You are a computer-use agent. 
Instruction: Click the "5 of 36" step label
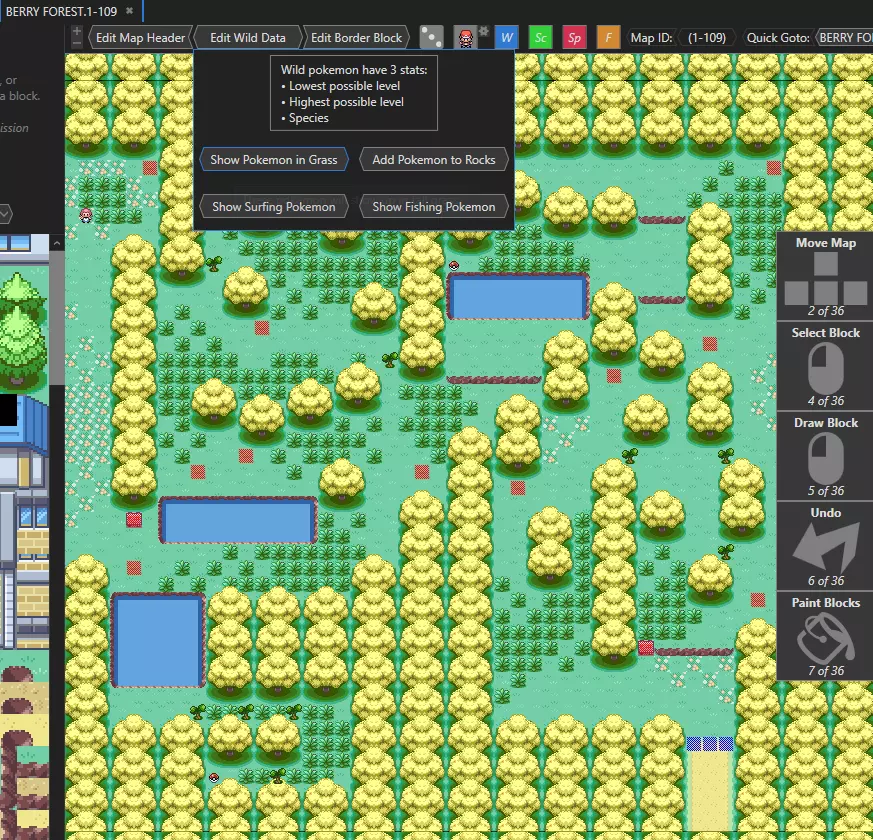[x=826, y=491]
